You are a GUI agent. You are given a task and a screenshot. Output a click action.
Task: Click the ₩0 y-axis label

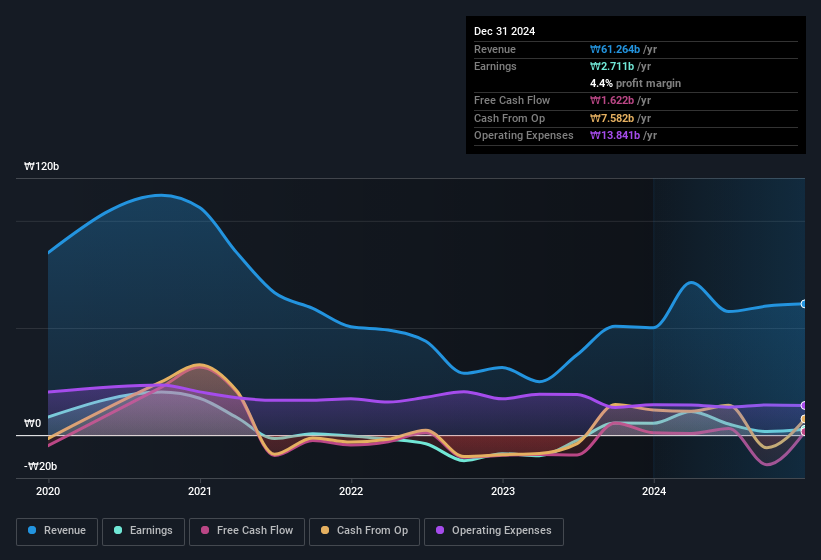32,423
